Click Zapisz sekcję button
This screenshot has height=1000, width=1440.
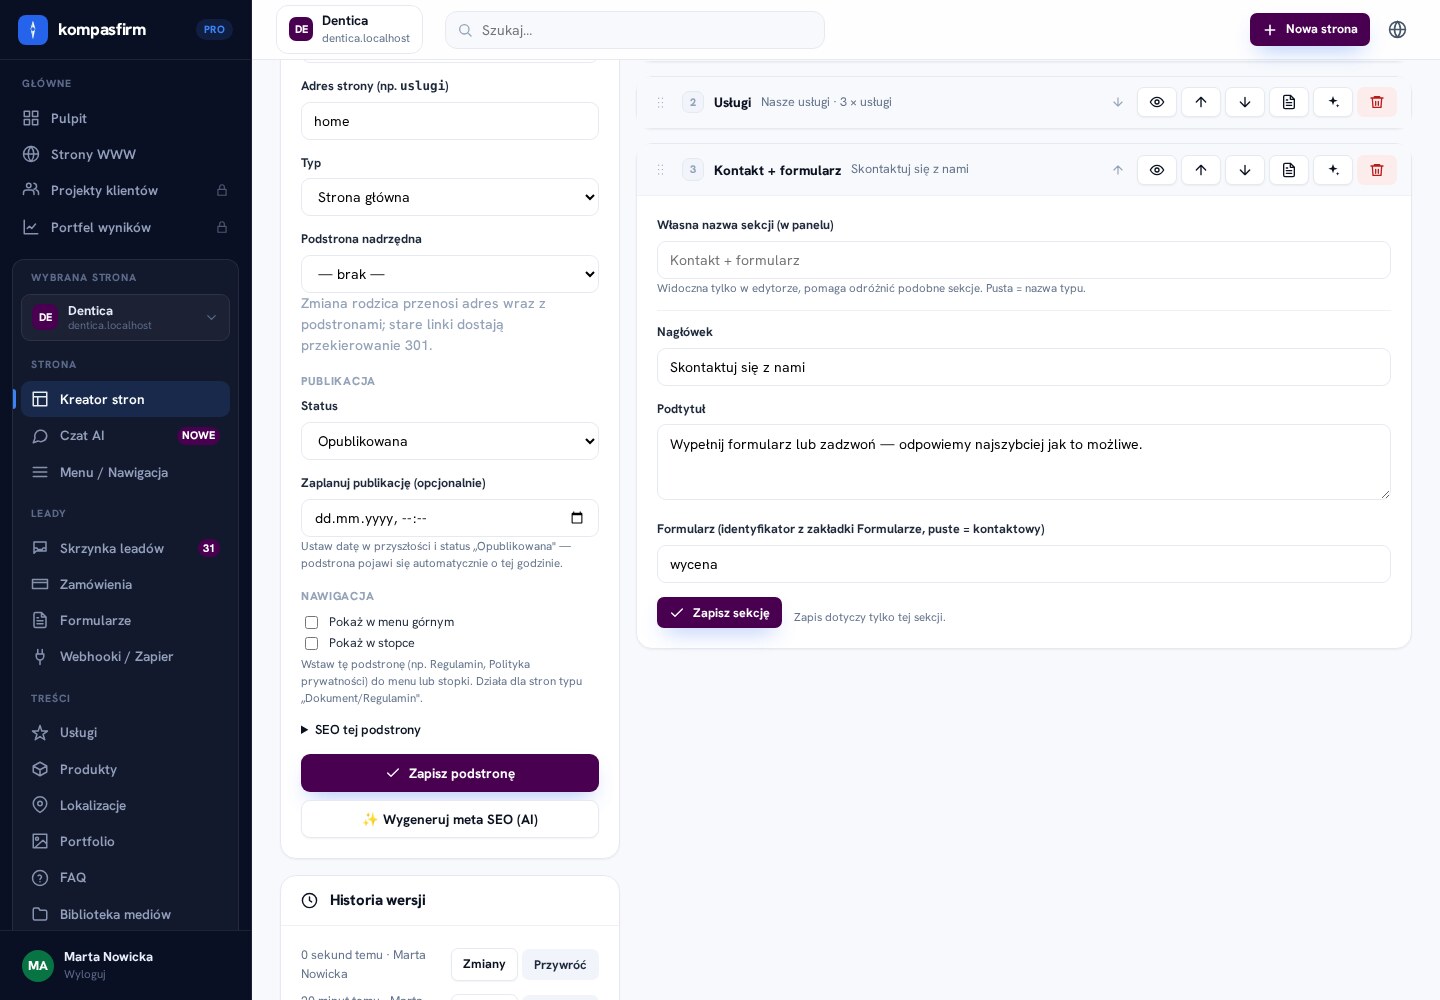click(x=719, y=613)
